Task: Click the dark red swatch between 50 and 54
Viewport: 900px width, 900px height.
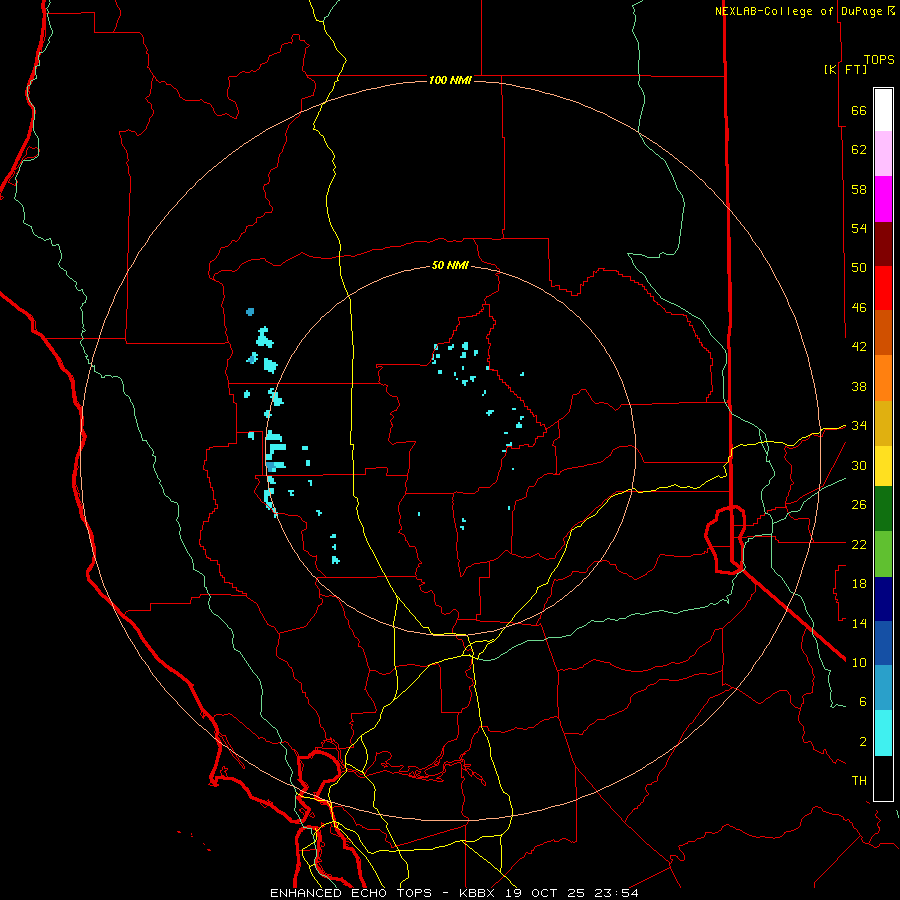Action: [883, 244]
